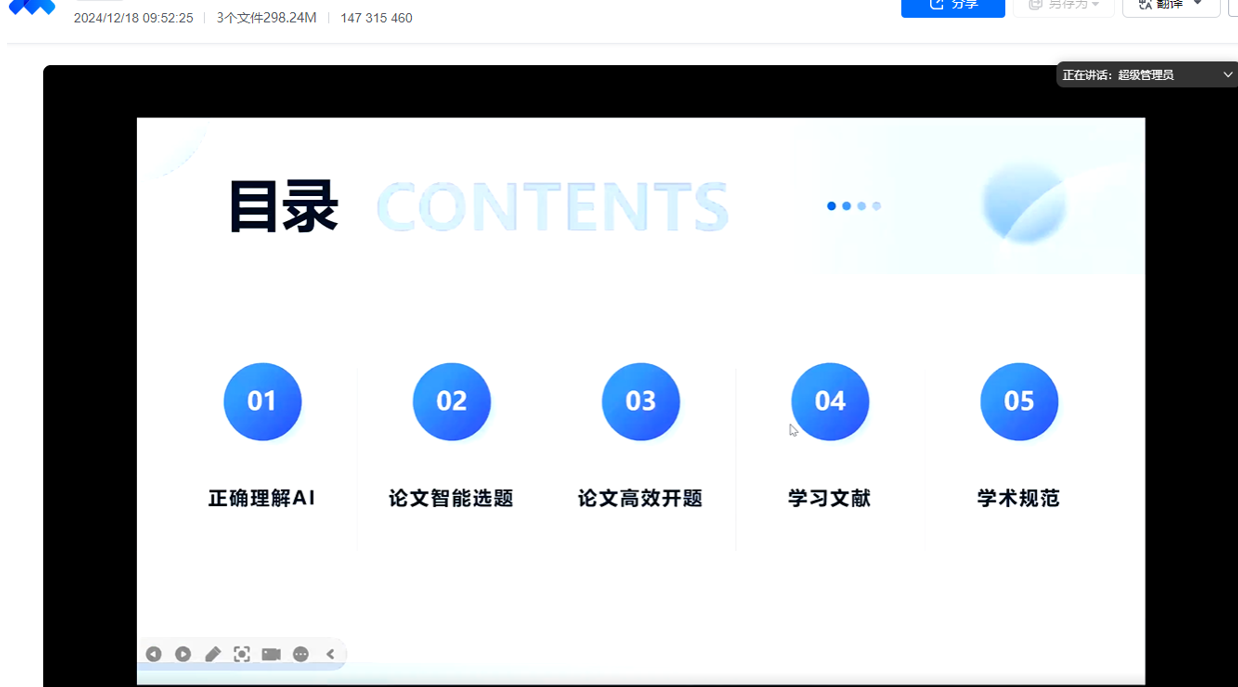This screenshot has width=1238, height=687.
Task: Collapse the slide toolbar with chevron
Action: pyautogui.click(x=330, y=654)
